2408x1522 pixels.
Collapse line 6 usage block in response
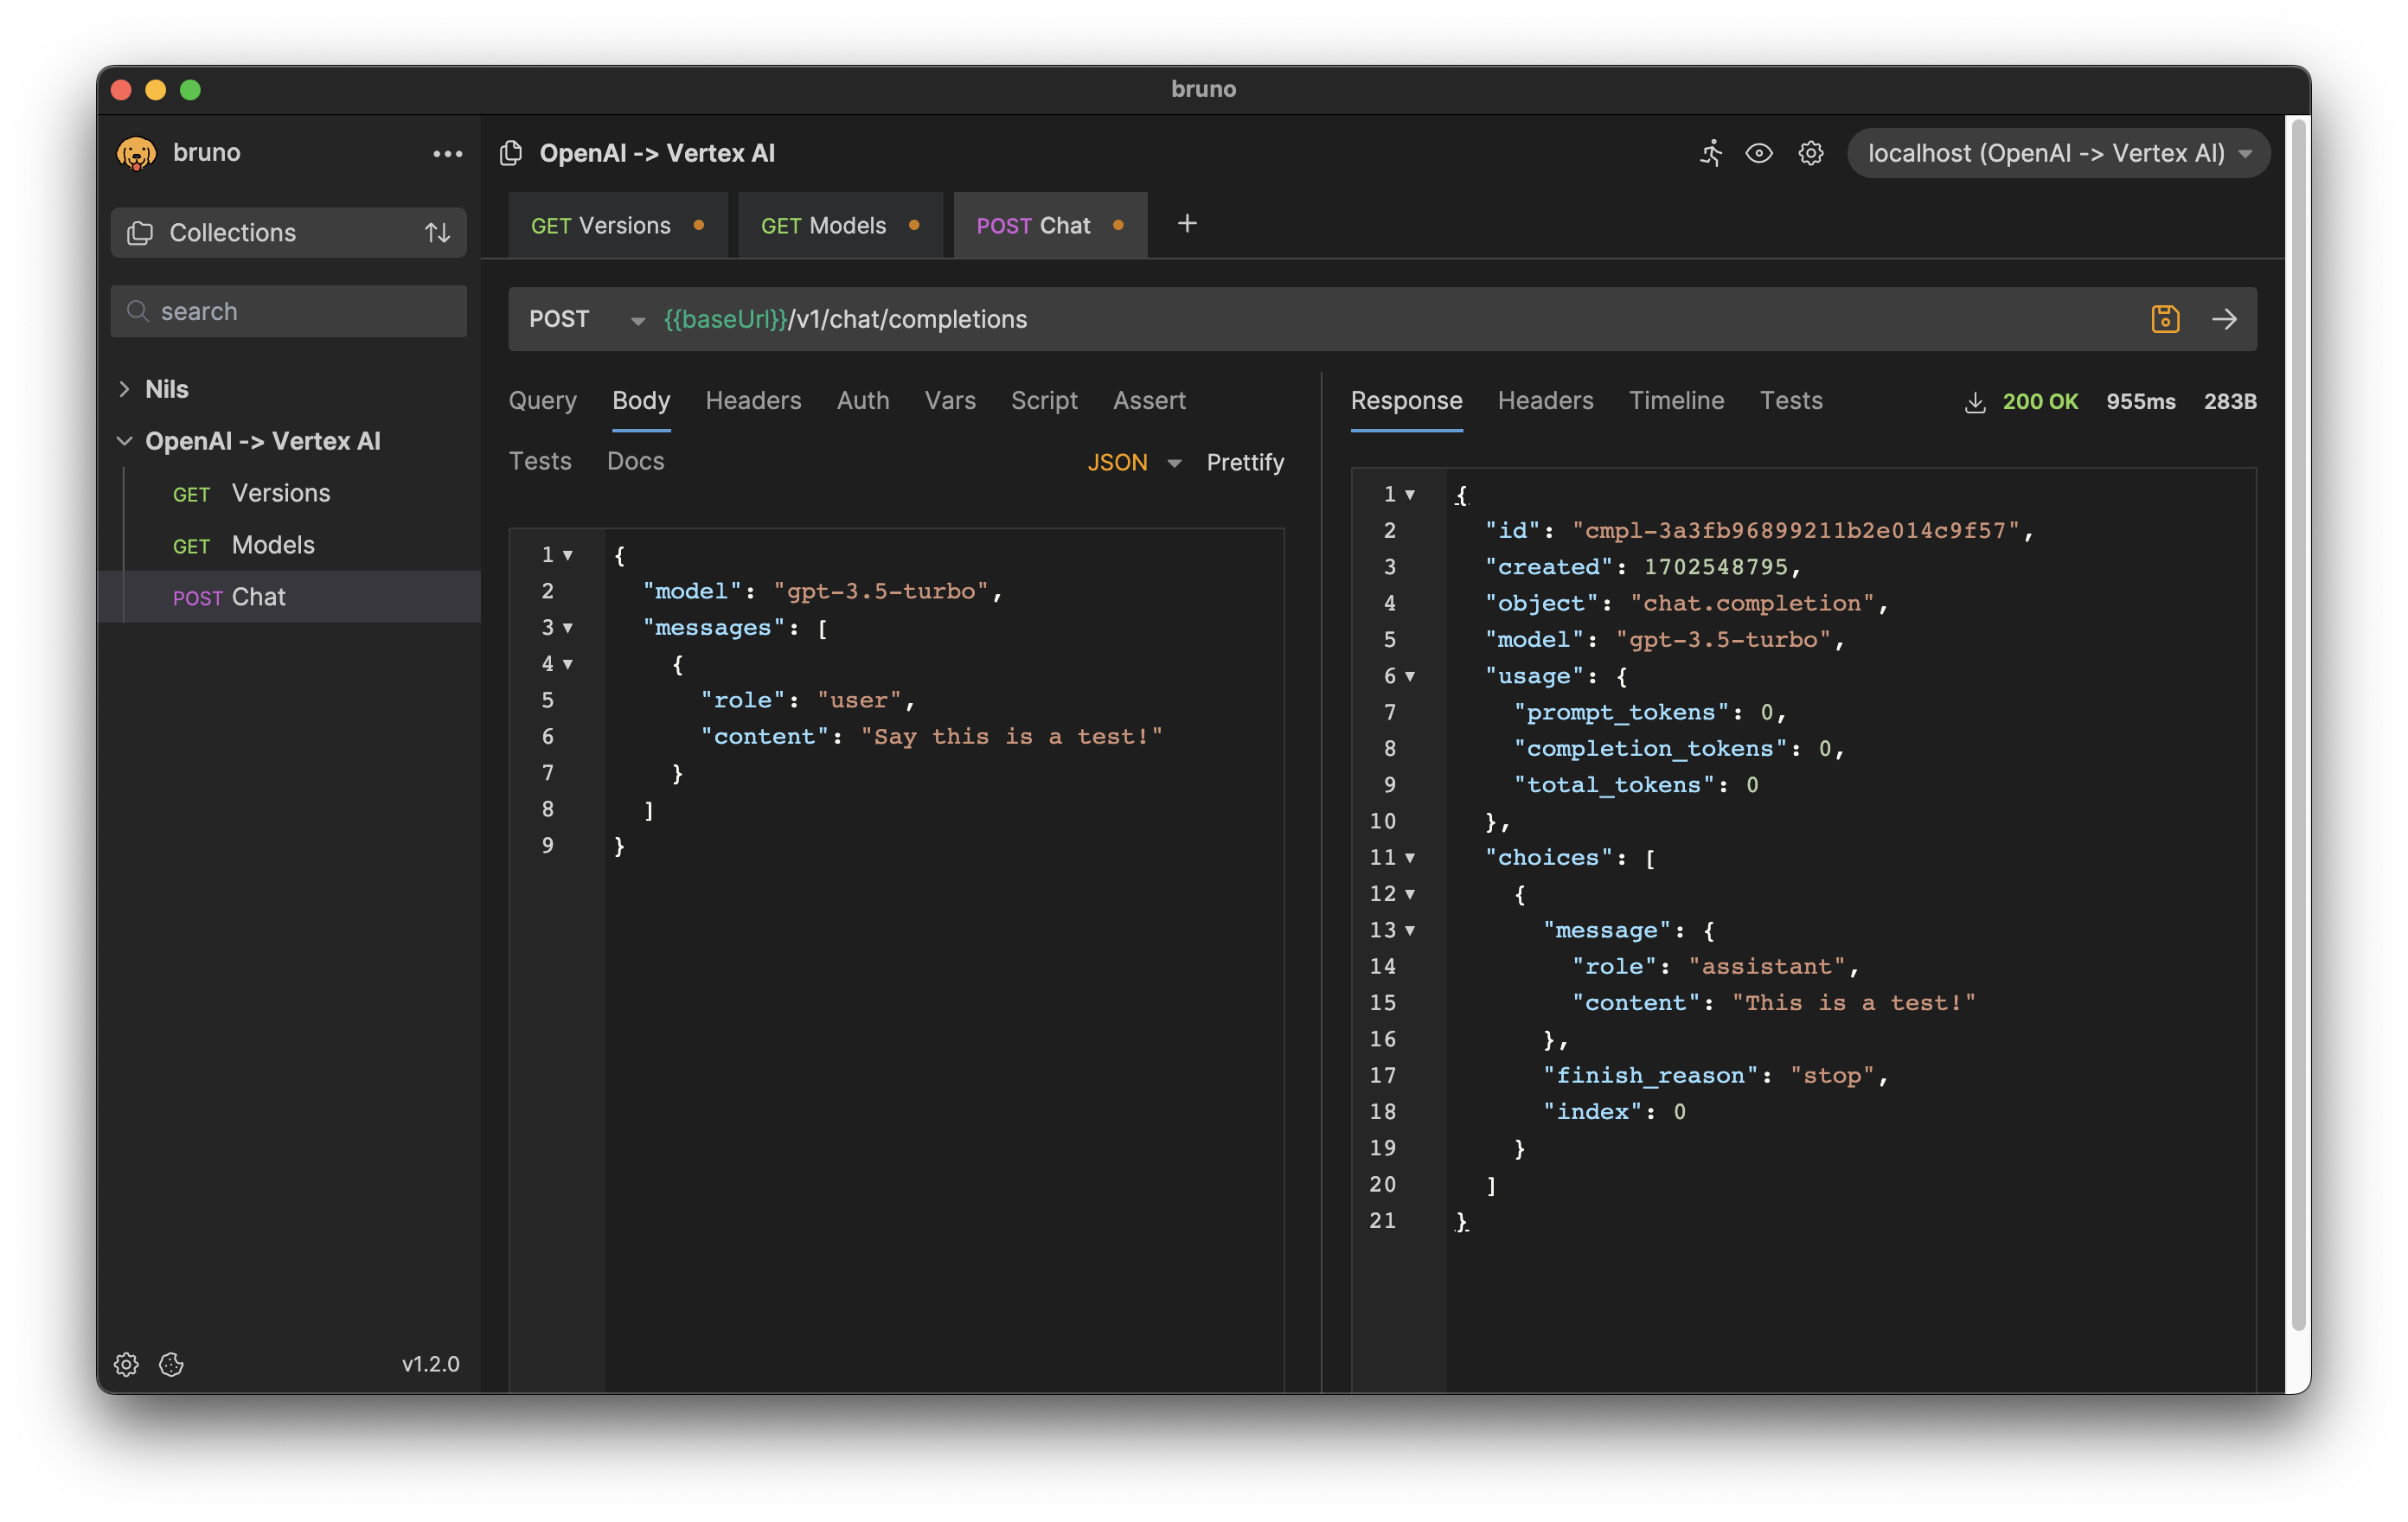point(1410,676)
